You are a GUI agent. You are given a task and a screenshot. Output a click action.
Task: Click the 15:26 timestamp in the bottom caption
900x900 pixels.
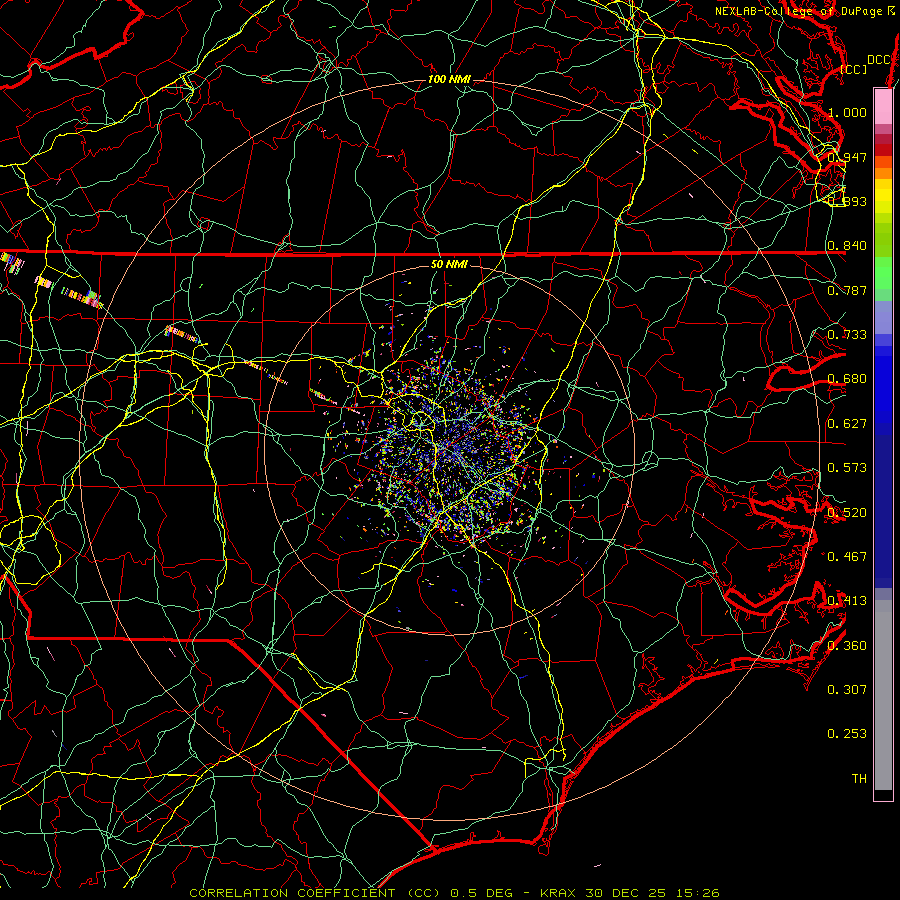(x=697, y=893)
